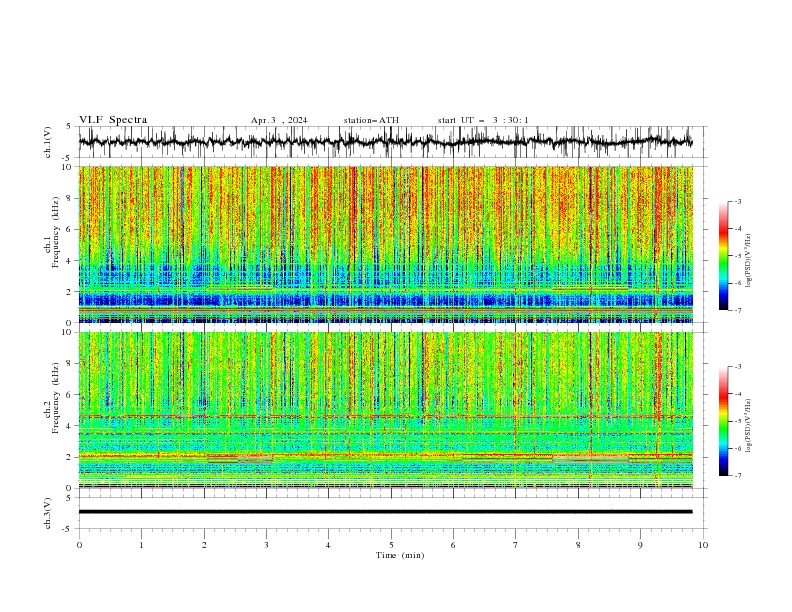Viewport: 792px width, 612px height.
Task: Select the date text "Apr. 3 , 2024"
Action: (x=279, y=120)
